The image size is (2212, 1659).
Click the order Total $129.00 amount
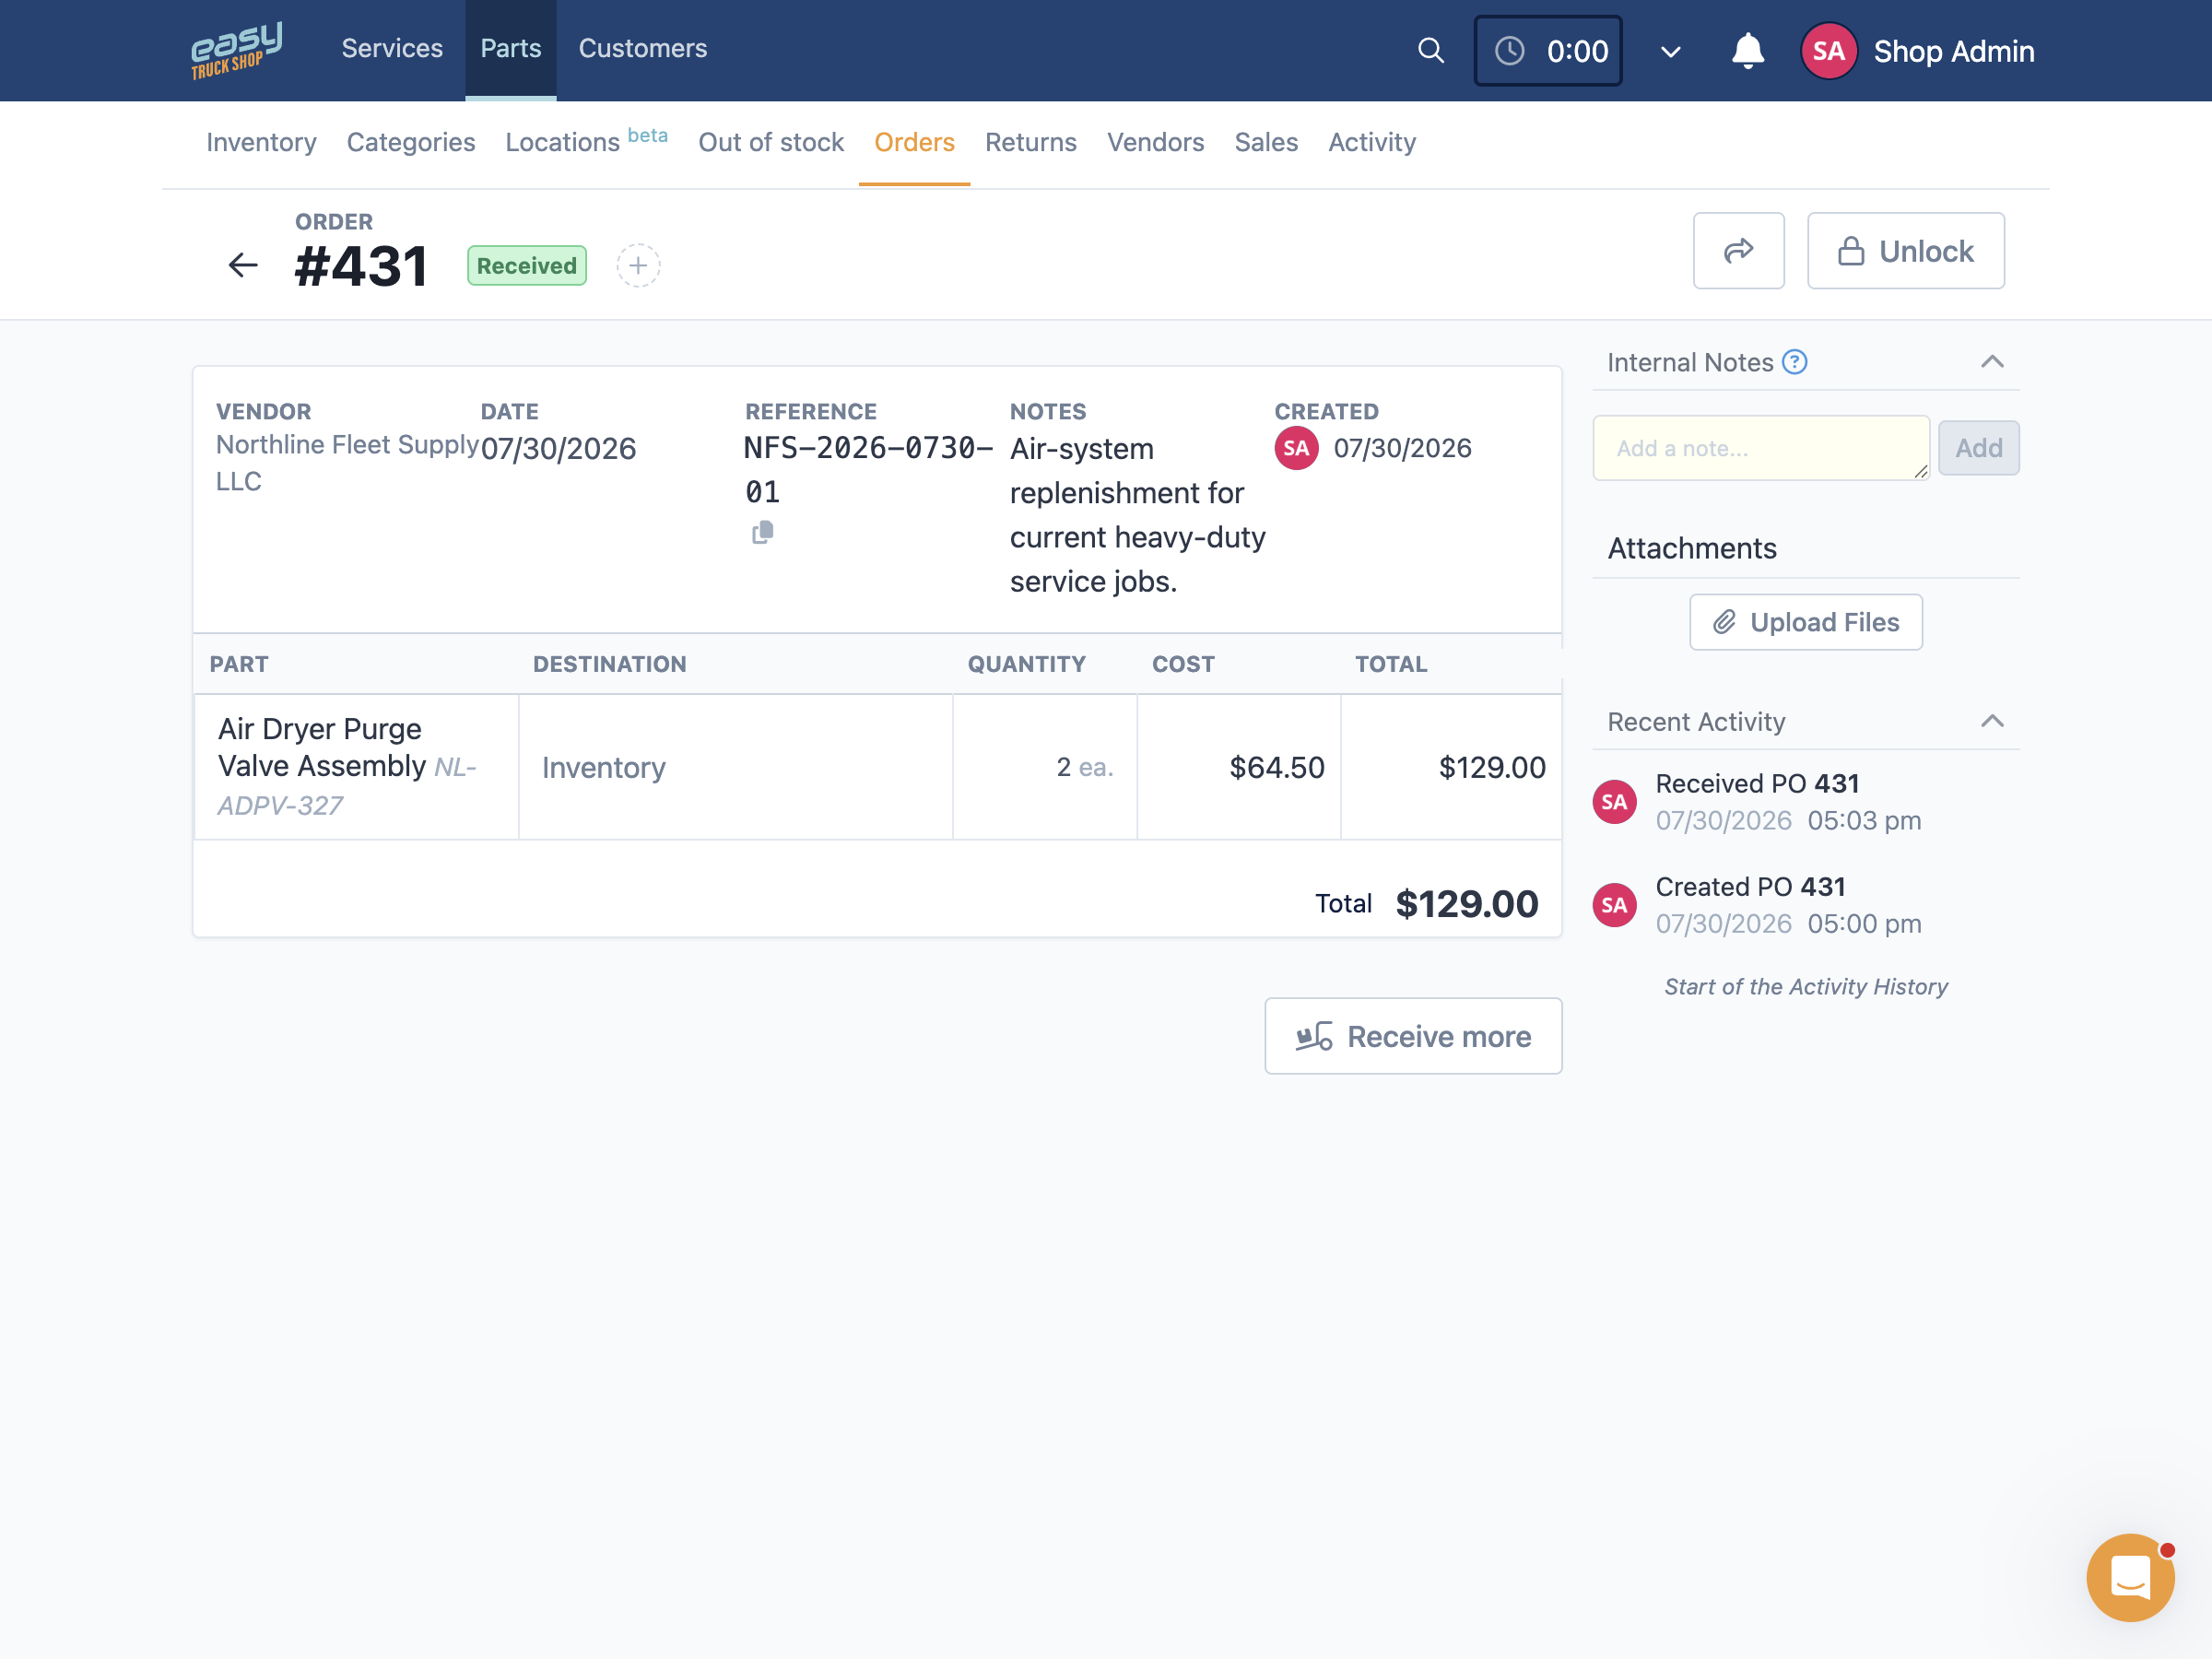tap(1466, 904)
